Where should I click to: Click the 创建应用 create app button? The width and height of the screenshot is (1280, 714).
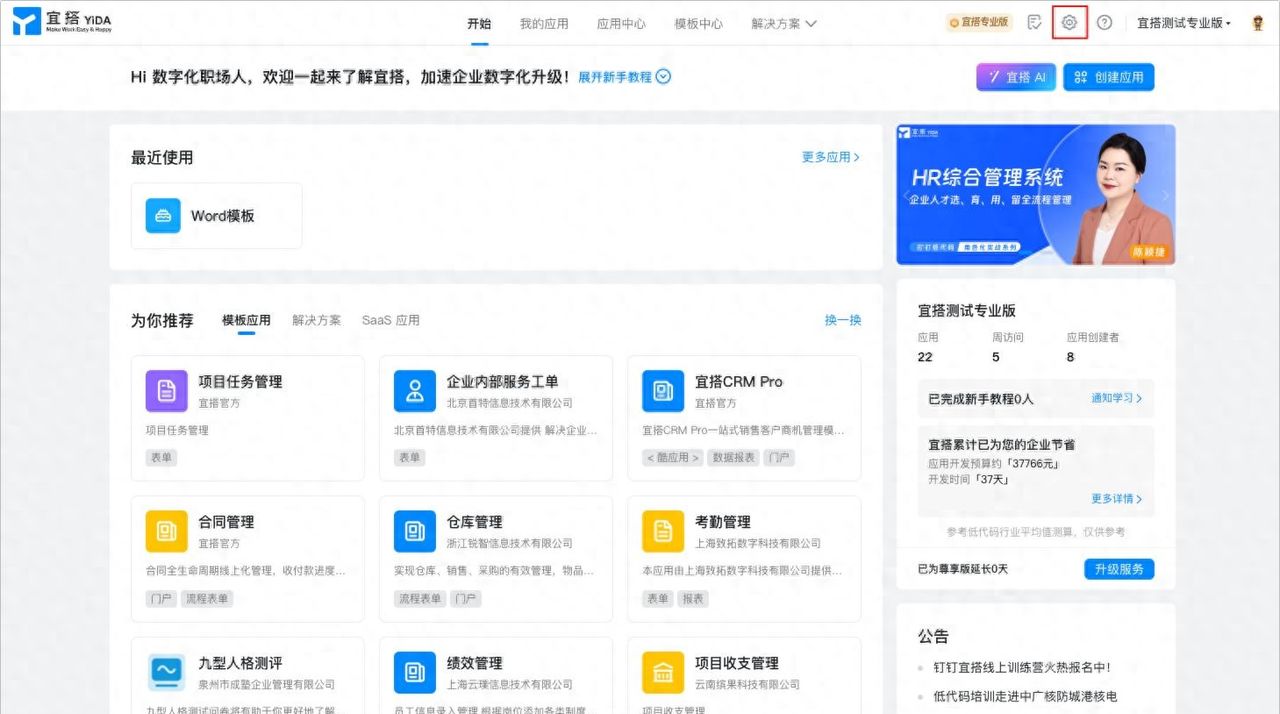[1108, 77]
